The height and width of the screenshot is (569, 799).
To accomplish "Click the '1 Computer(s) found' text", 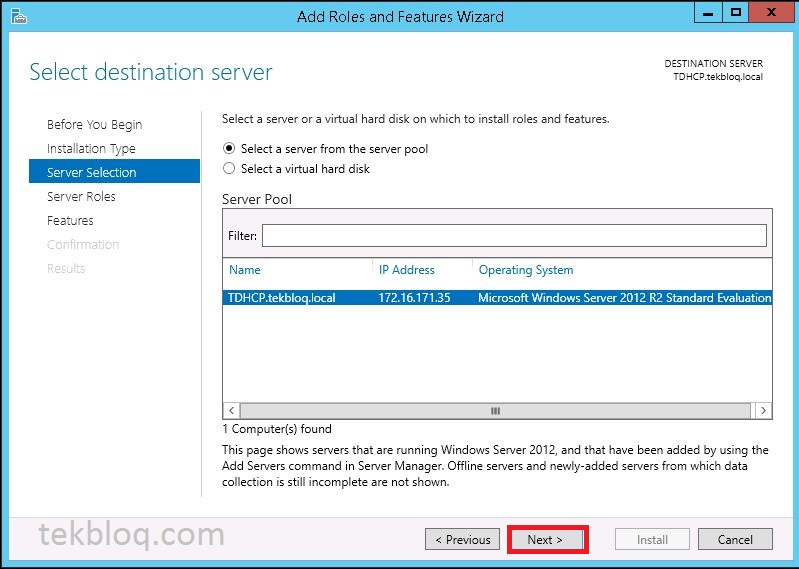I will point(277,429).
